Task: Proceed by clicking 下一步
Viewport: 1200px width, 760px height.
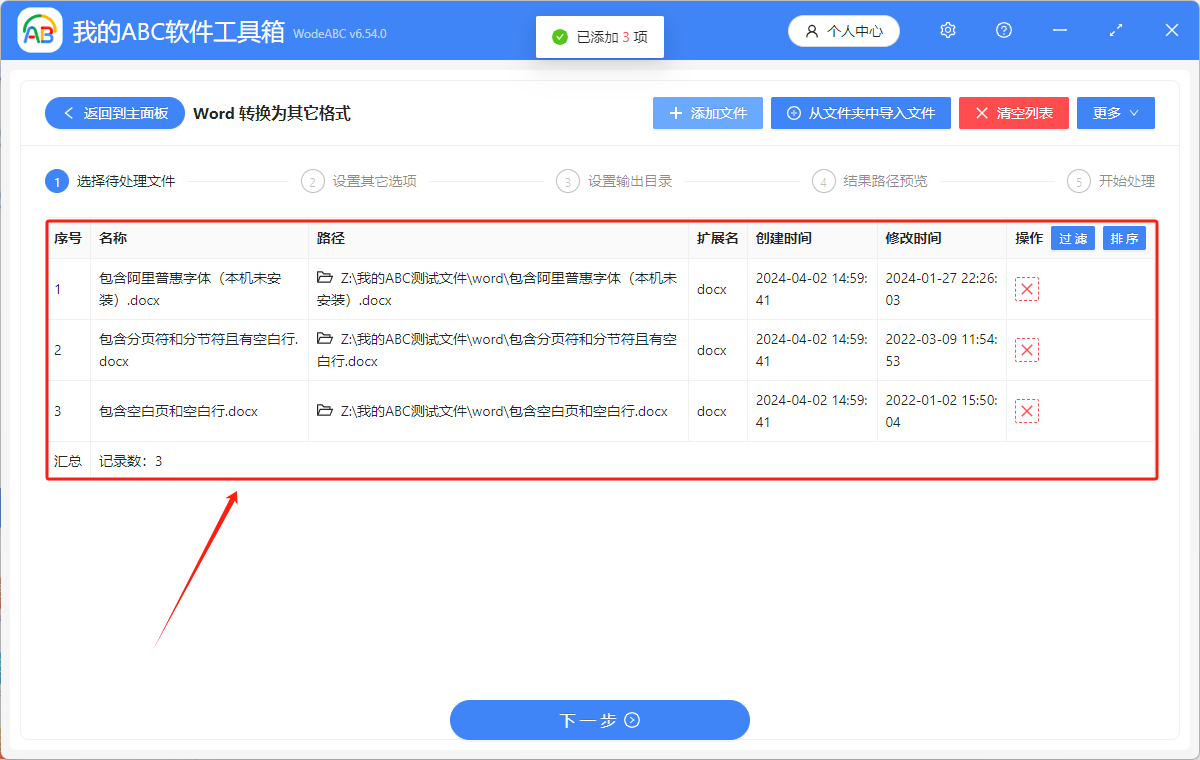Action: coord(599,720)
